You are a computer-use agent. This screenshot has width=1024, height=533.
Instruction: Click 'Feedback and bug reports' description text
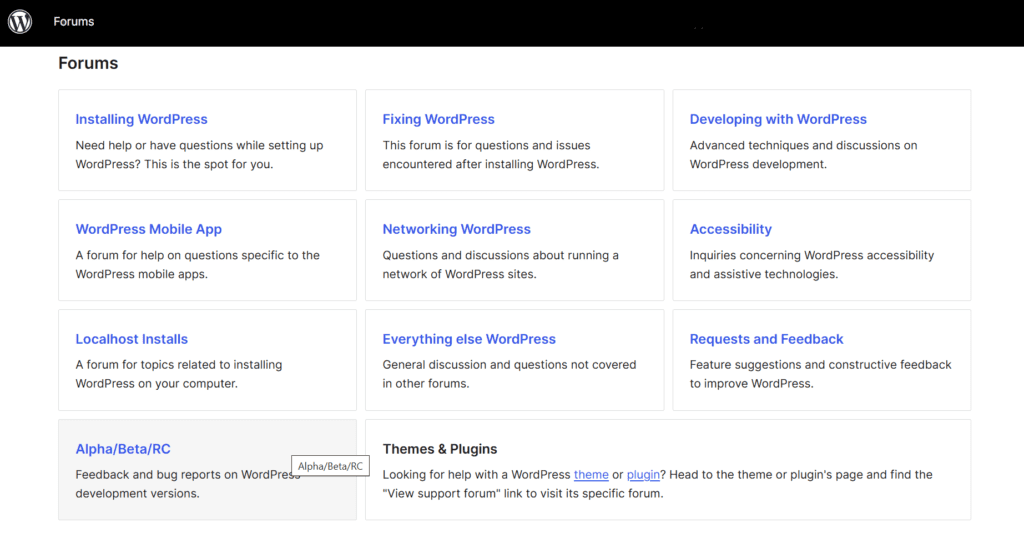click(x=188, y=484)
